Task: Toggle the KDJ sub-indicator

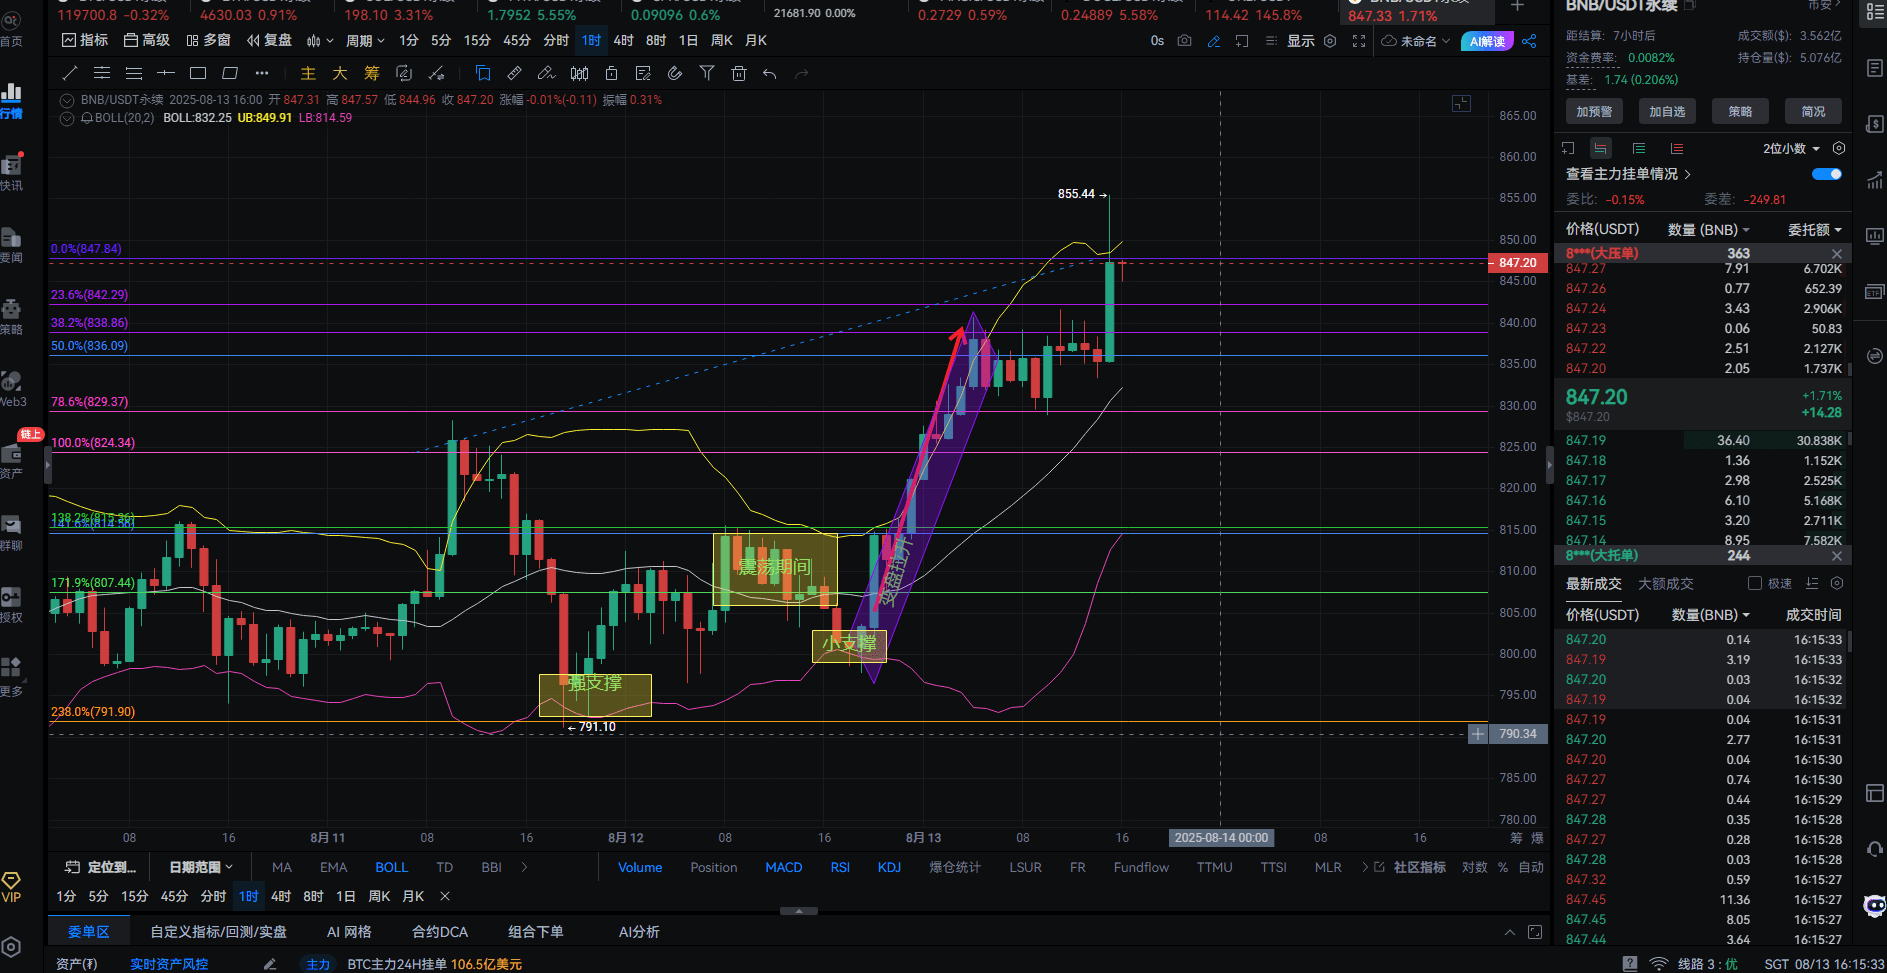Action: (889, 867)
